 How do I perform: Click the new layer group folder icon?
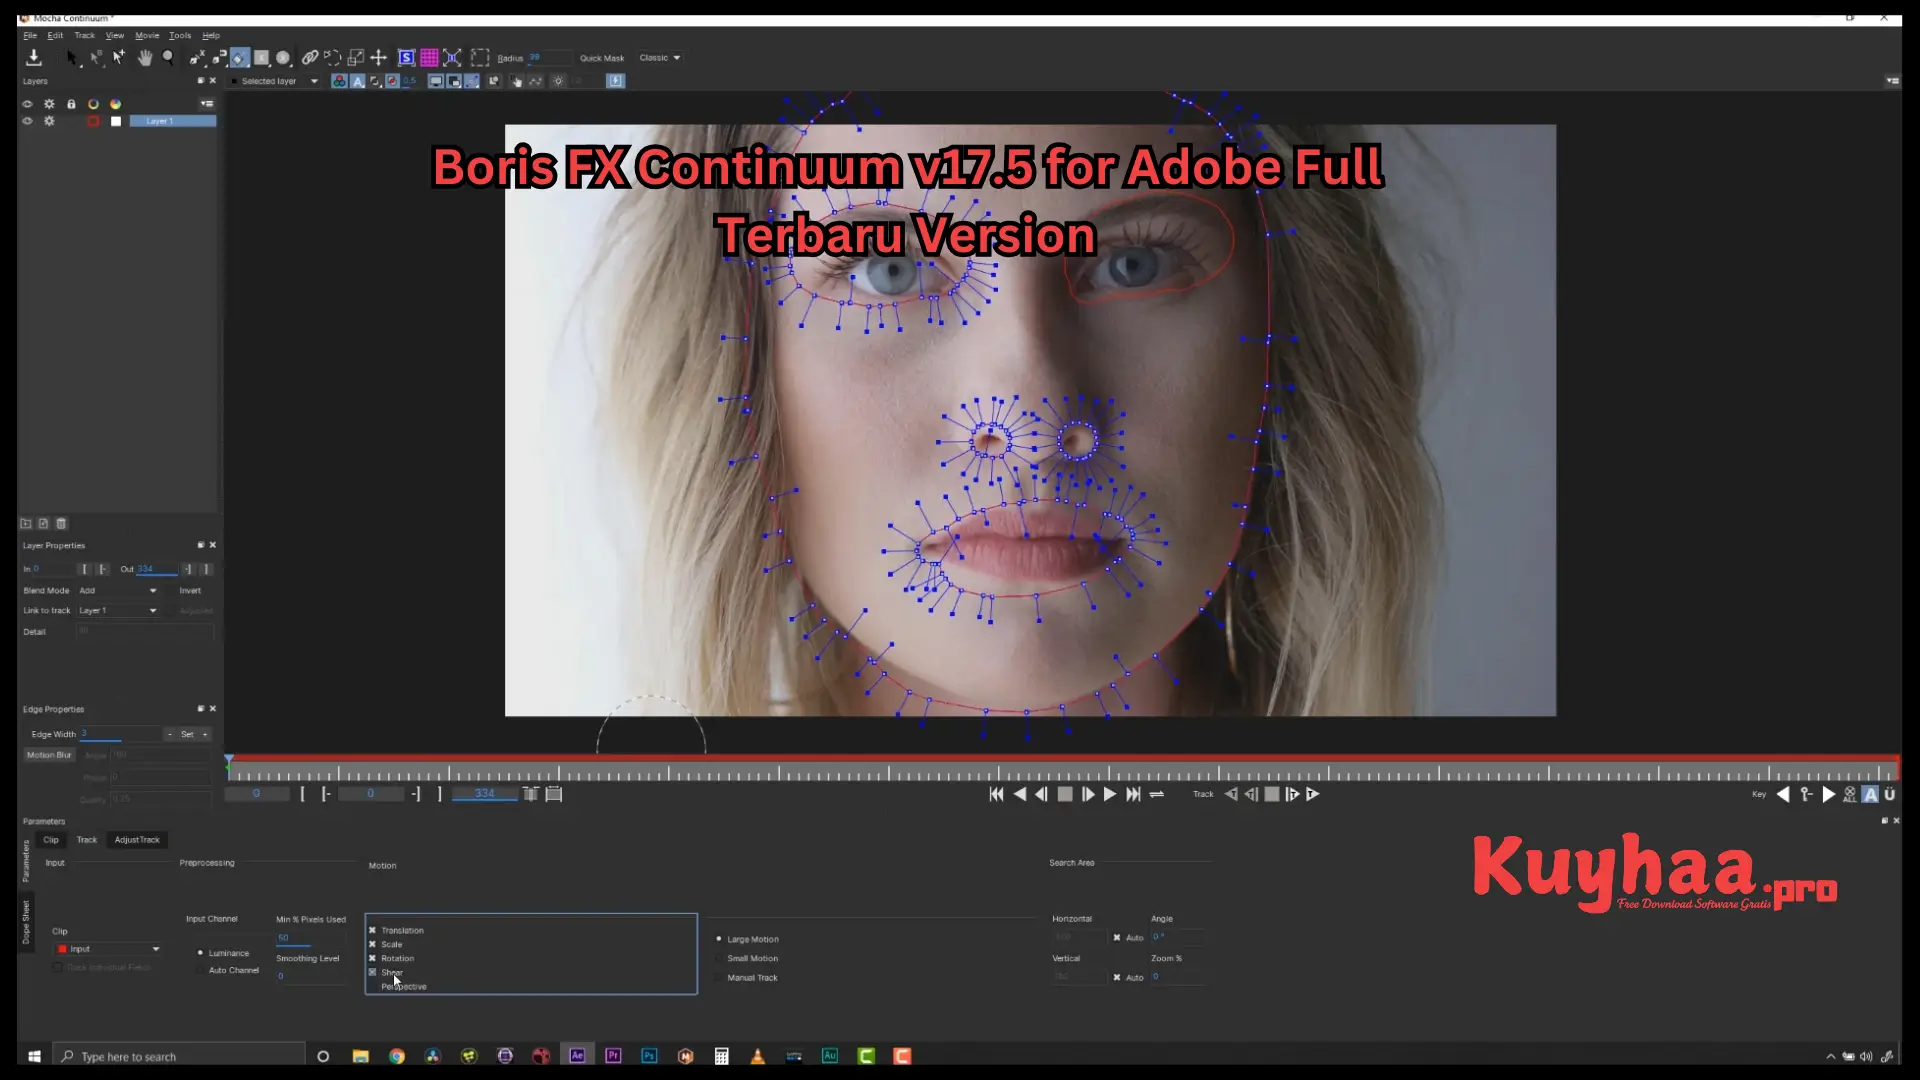click(26, 523)
